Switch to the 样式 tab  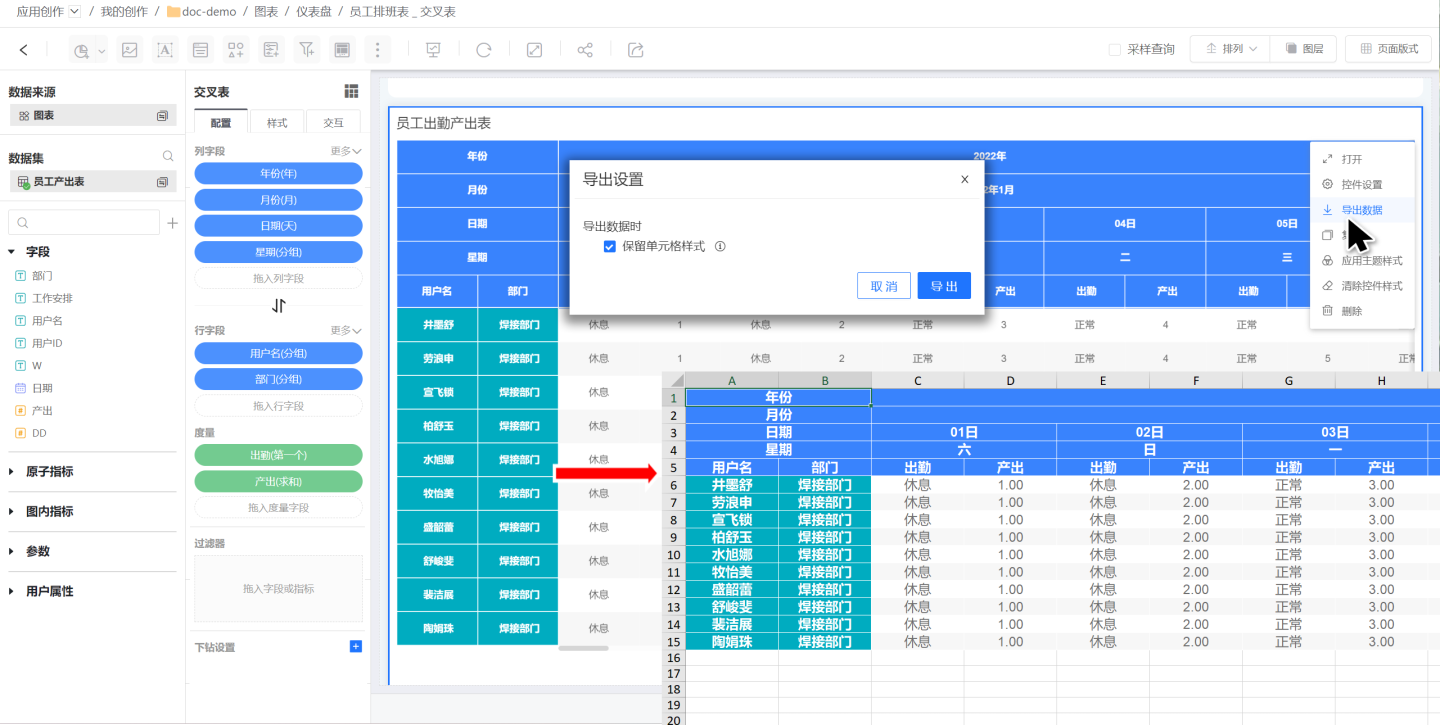click(x=277, y=123)
